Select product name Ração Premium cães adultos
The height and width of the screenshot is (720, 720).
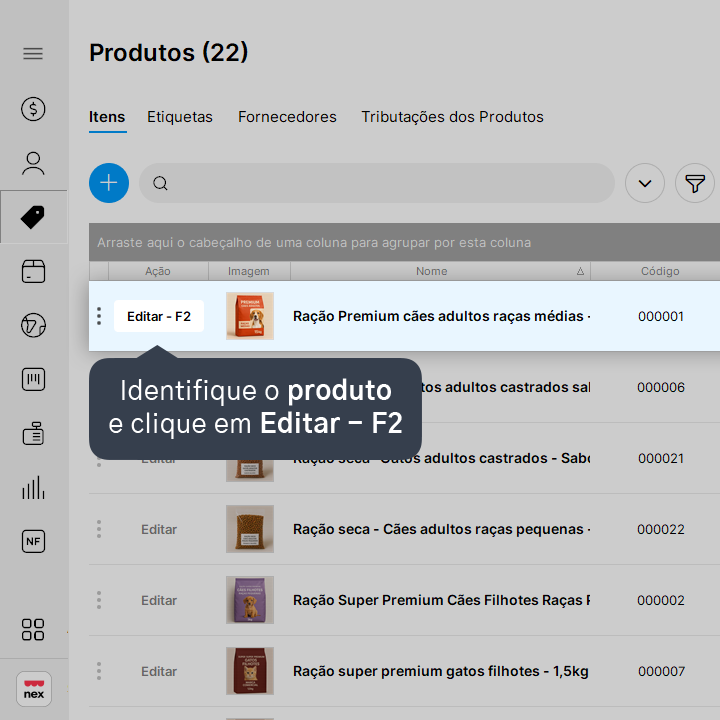click(x=441, y=316)
